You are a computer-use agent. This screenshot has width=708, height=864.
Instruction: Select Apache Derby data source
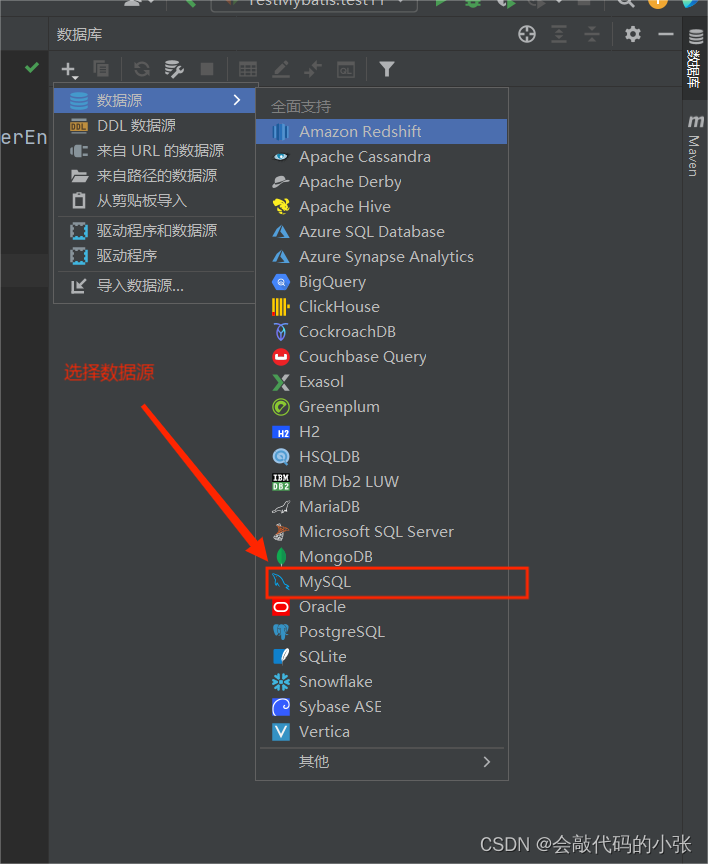pyautogui.click(x=381, y=182)
